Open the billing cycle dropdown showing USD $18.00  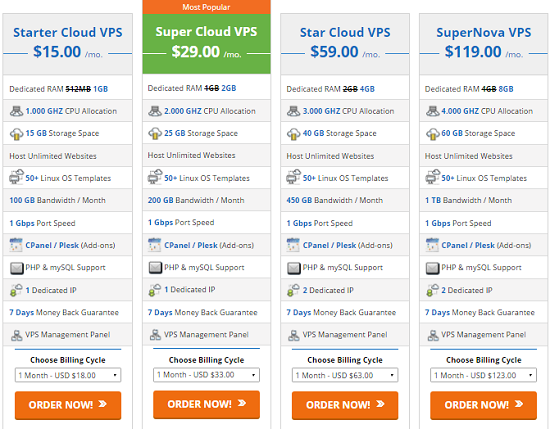pyautogui.click(x=68, y=375)
